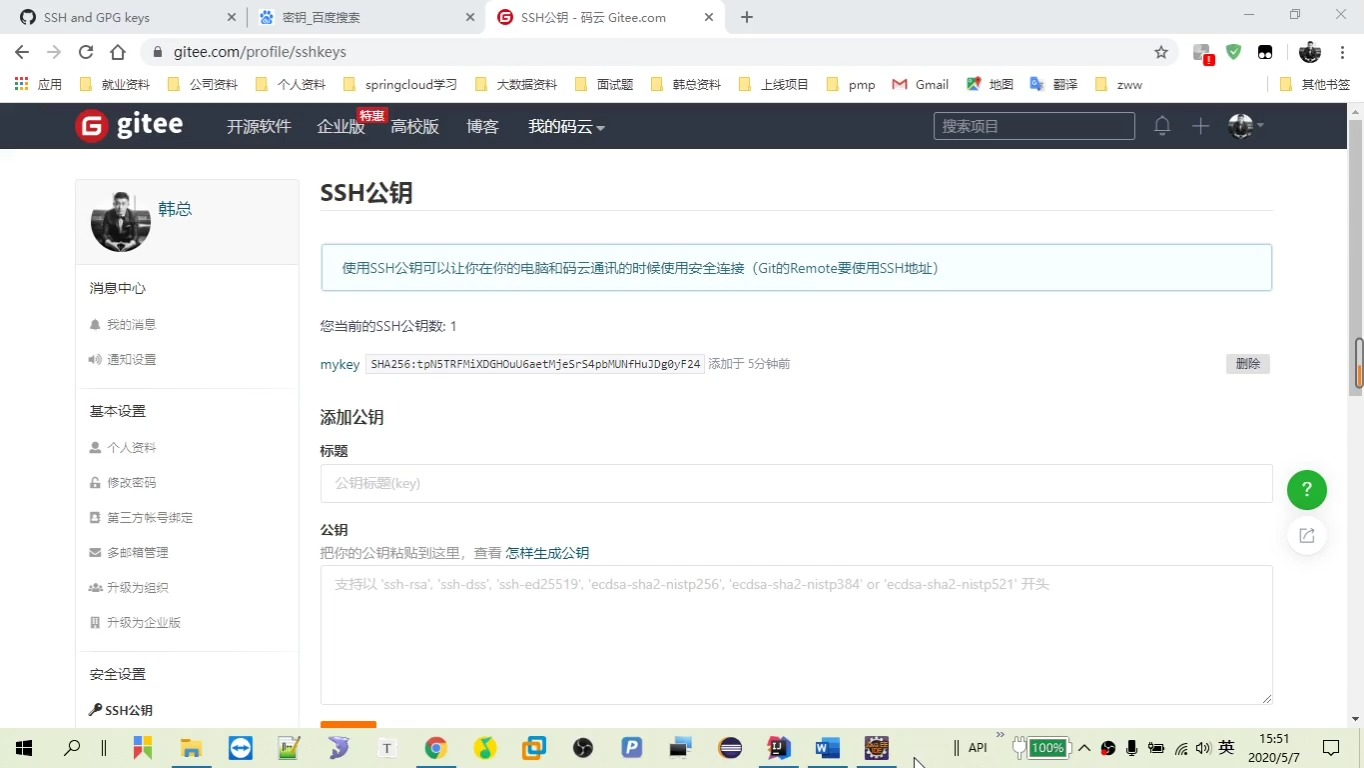Click the Tampermonkey extension icon
Image resolution: width=1364 pixels, height=768 pixels.
coord(1265,52)
